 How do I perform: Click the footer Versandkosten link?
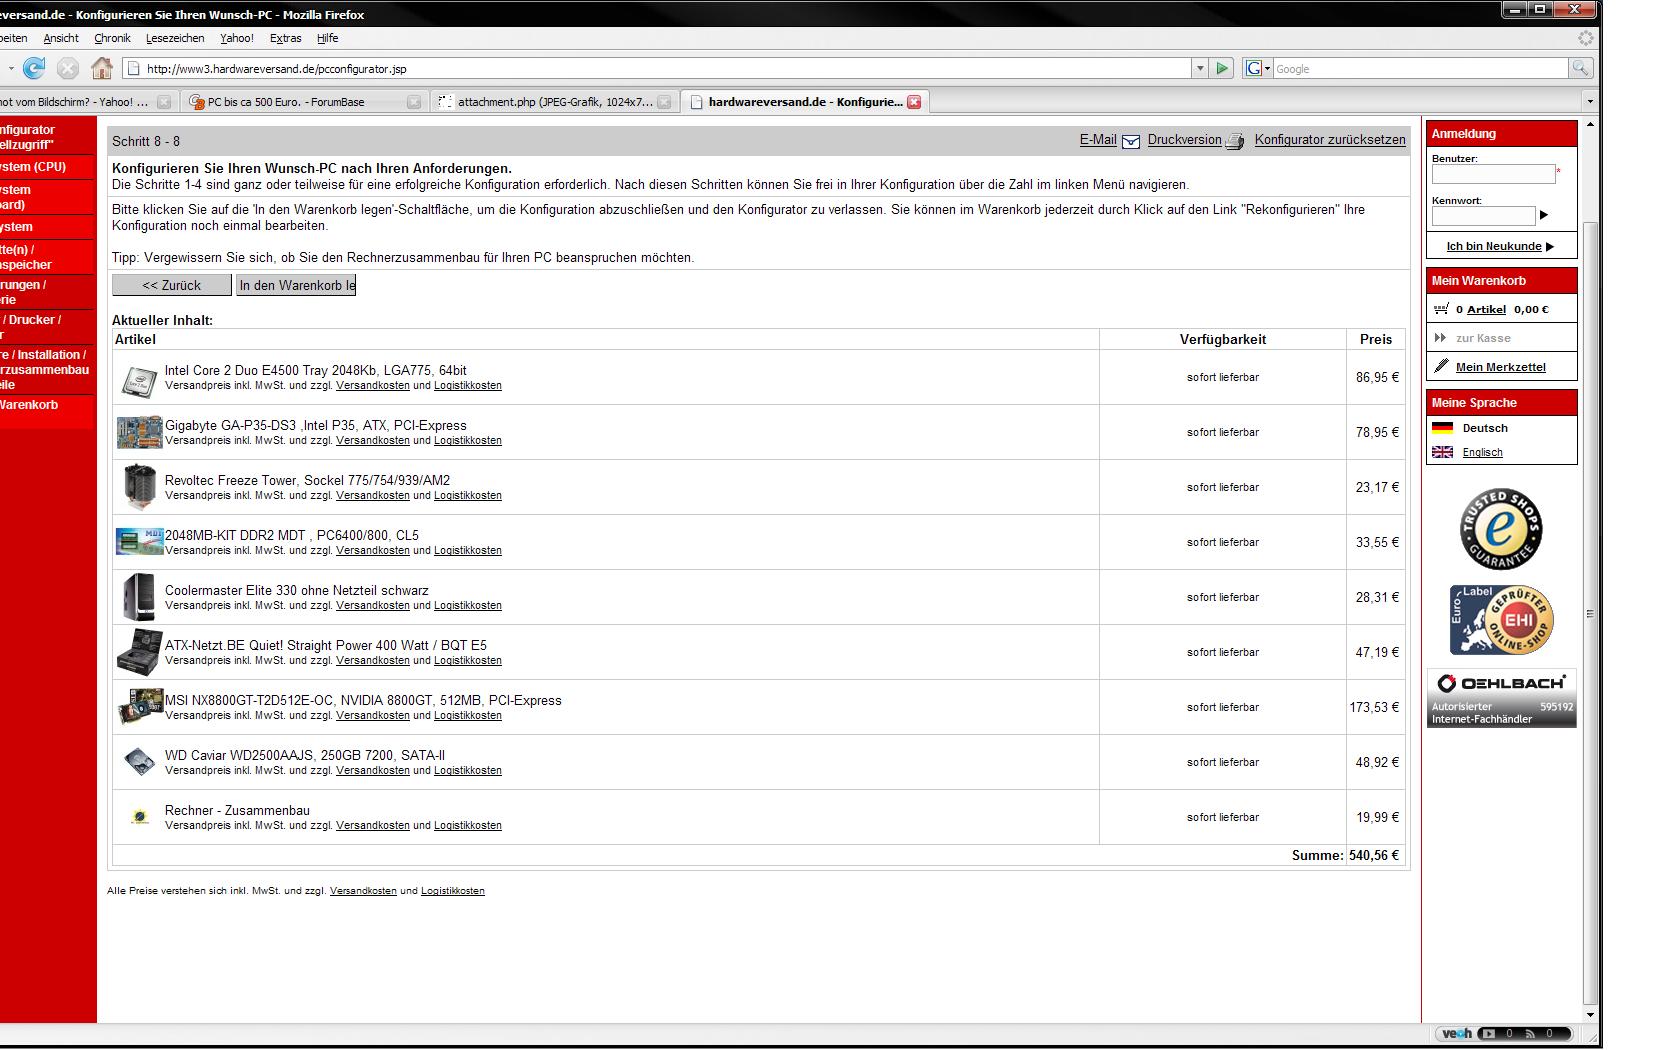[363, 891]
